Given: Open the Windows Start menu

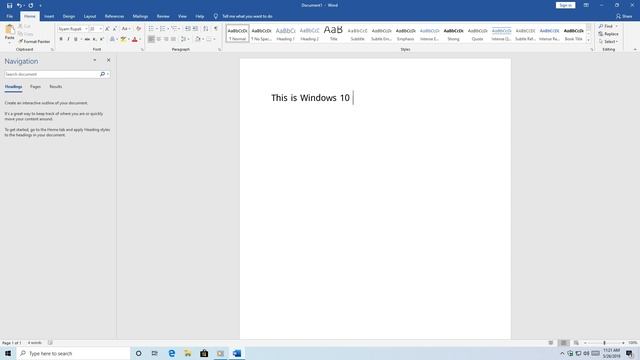Looking at the screenshot, I should coord(8,353).
